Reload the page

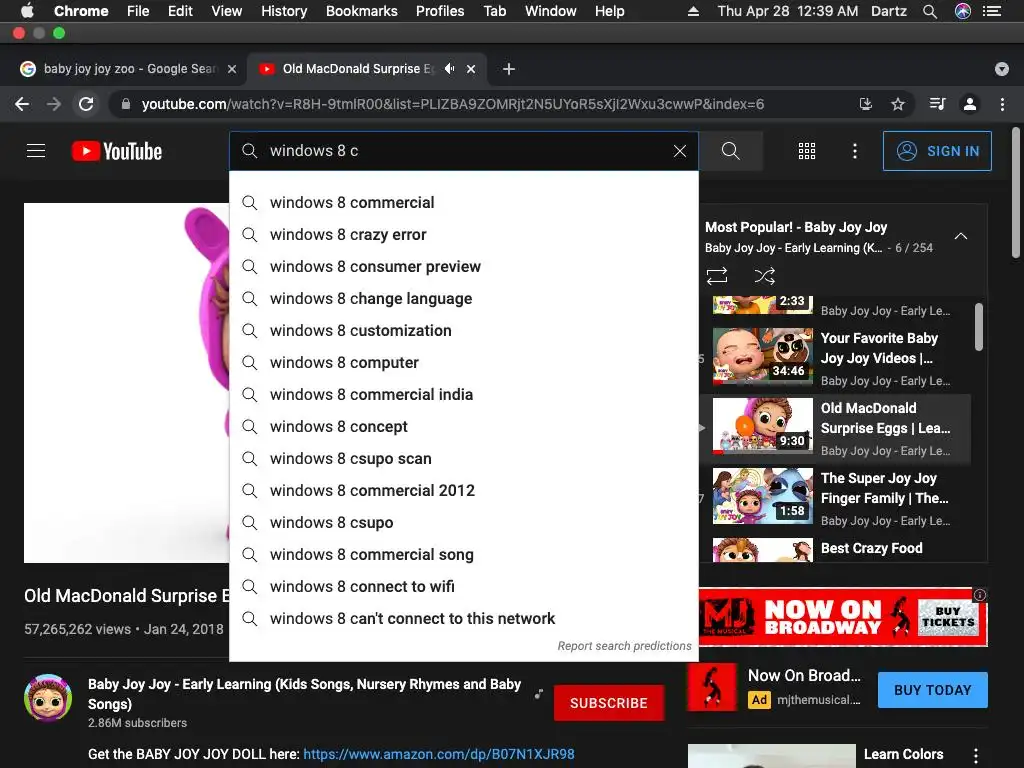86,104
